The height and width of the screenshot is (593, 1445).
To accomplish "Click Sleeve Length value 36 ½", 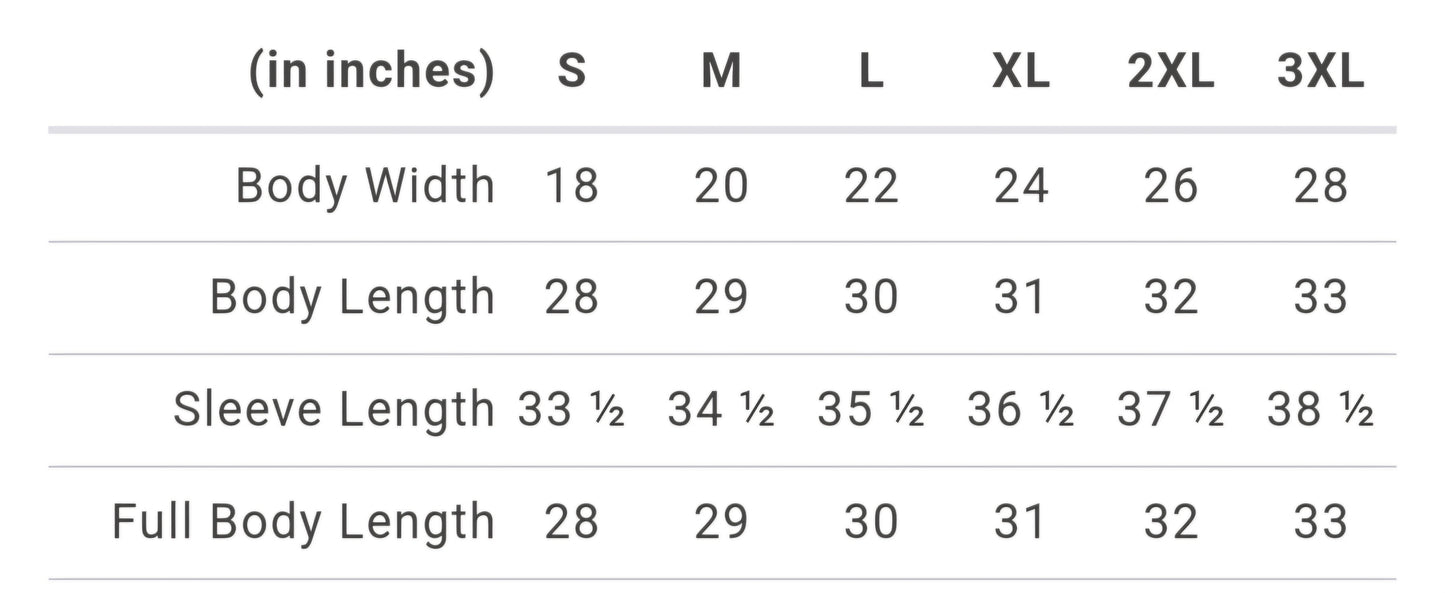I will tap(1021, 410).
